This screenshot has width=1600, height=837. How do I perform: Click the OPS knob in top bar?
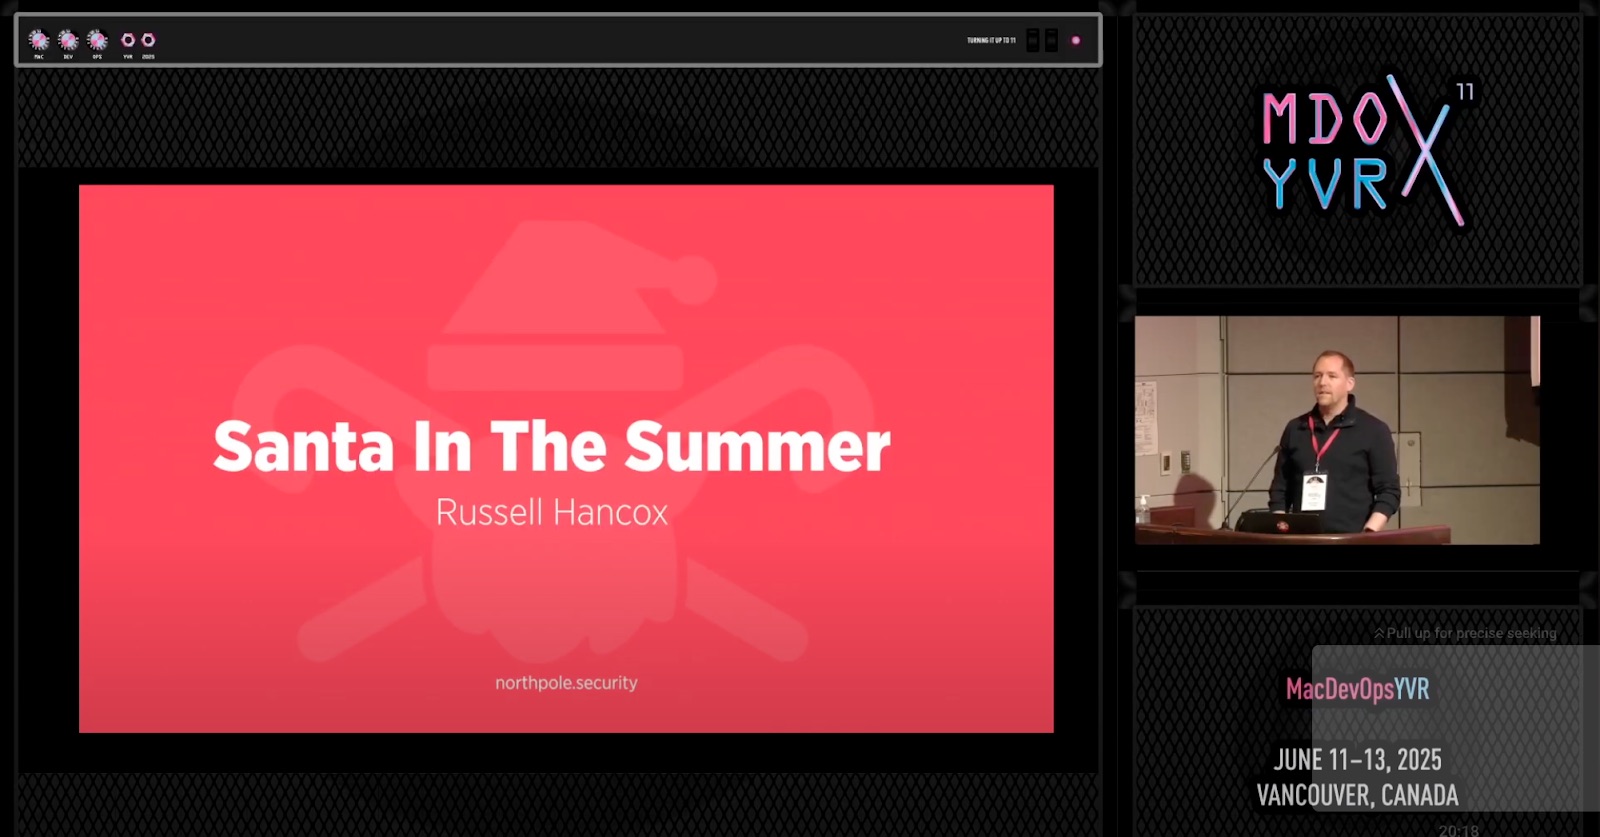[97, 40]
